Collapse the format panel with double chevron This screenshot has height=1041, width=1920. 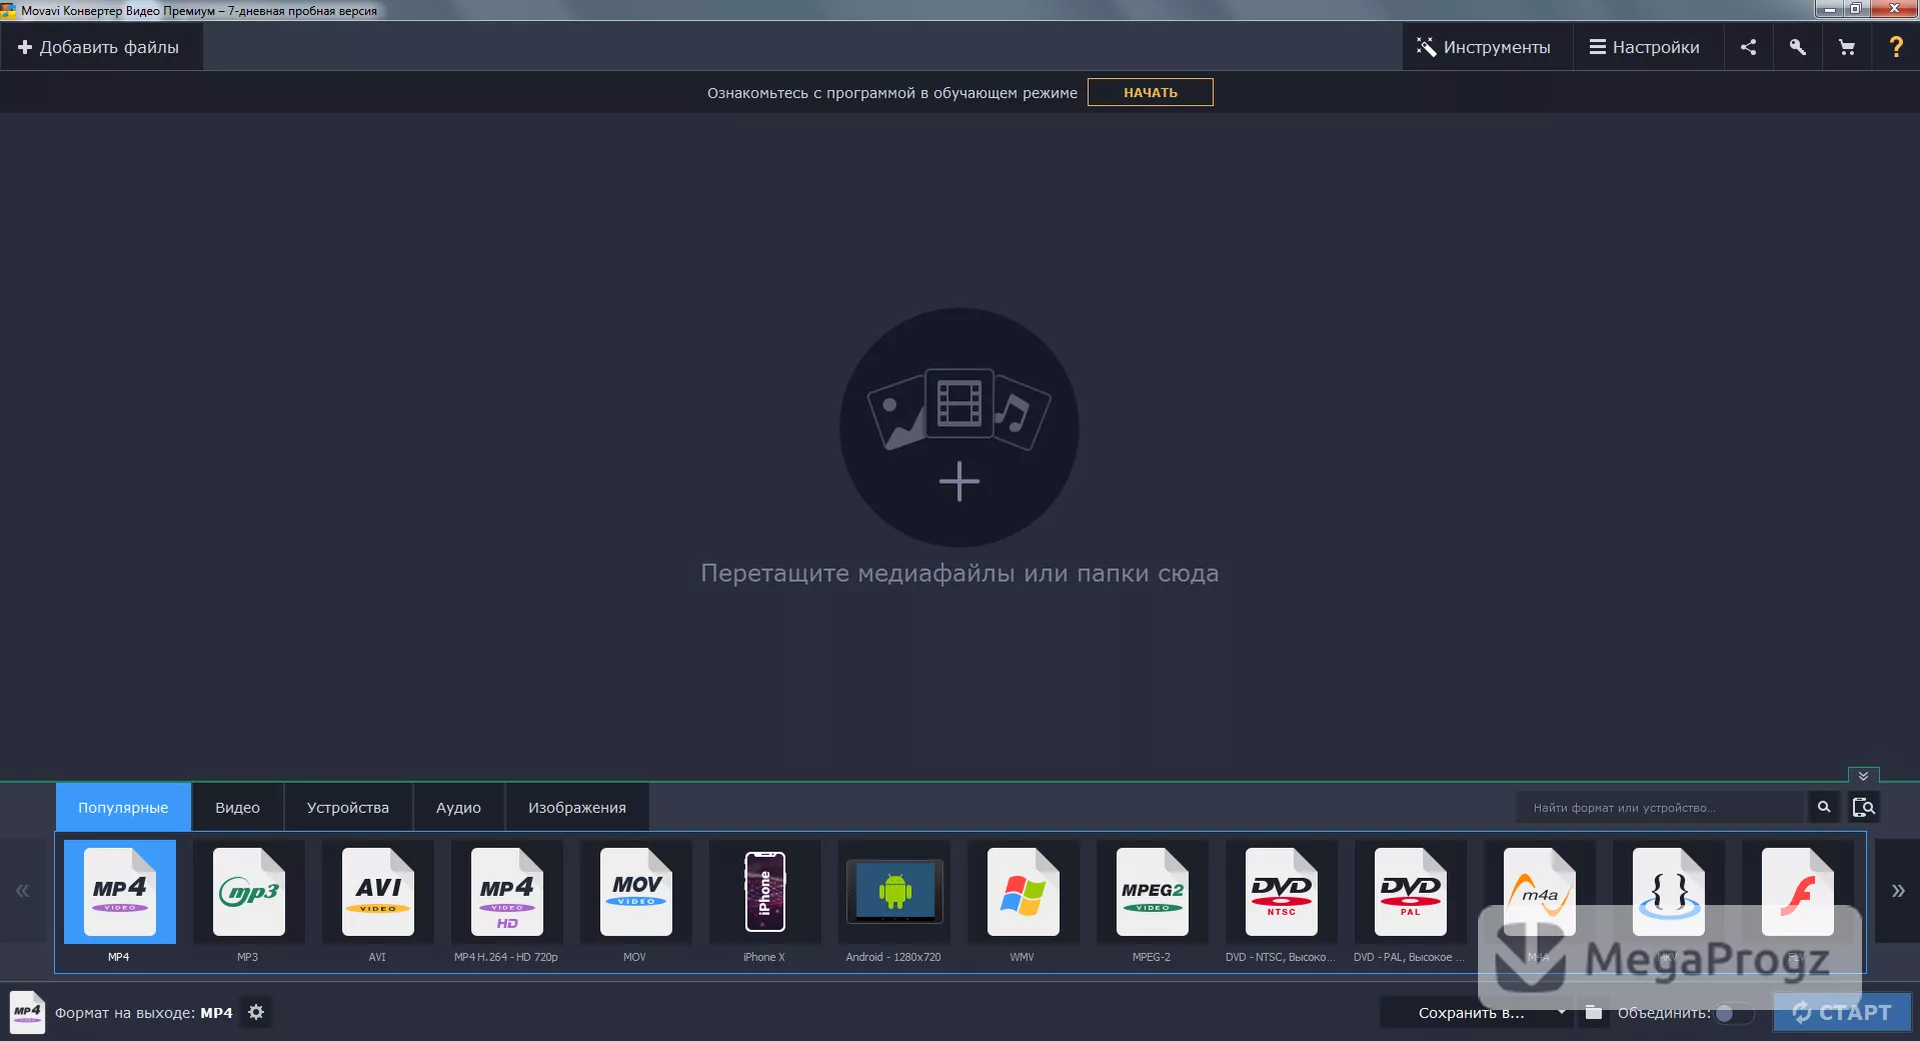[1863, 776]
